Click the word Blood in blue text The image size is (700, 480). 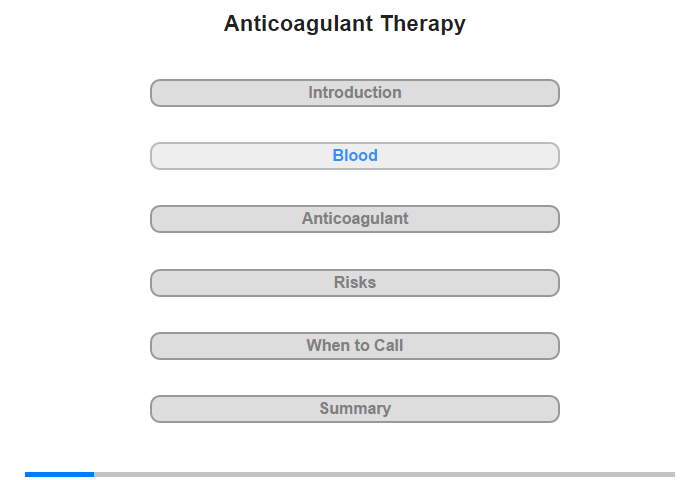(355, 155)
